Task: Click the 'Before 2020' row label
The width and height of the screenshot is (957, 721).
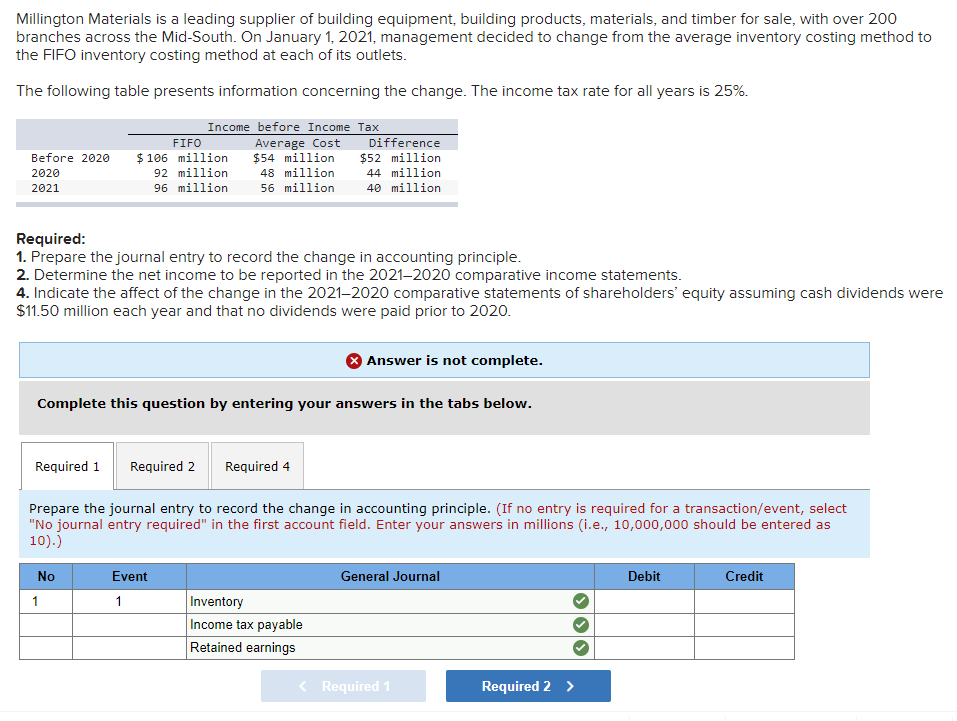Action: click(70, 158)
